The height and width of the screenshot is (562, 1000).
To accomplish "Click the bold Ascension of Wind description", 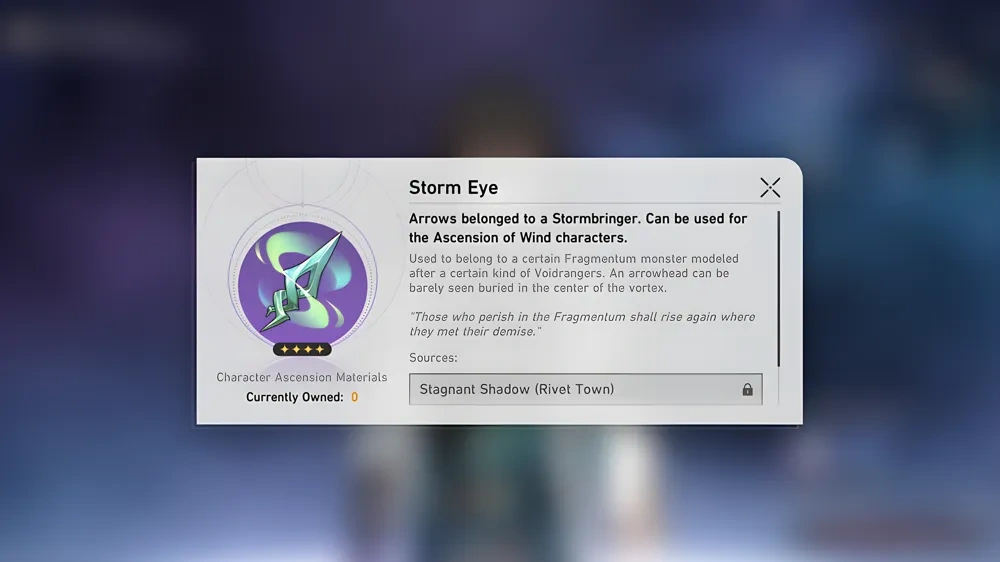I will click(578, 228).
